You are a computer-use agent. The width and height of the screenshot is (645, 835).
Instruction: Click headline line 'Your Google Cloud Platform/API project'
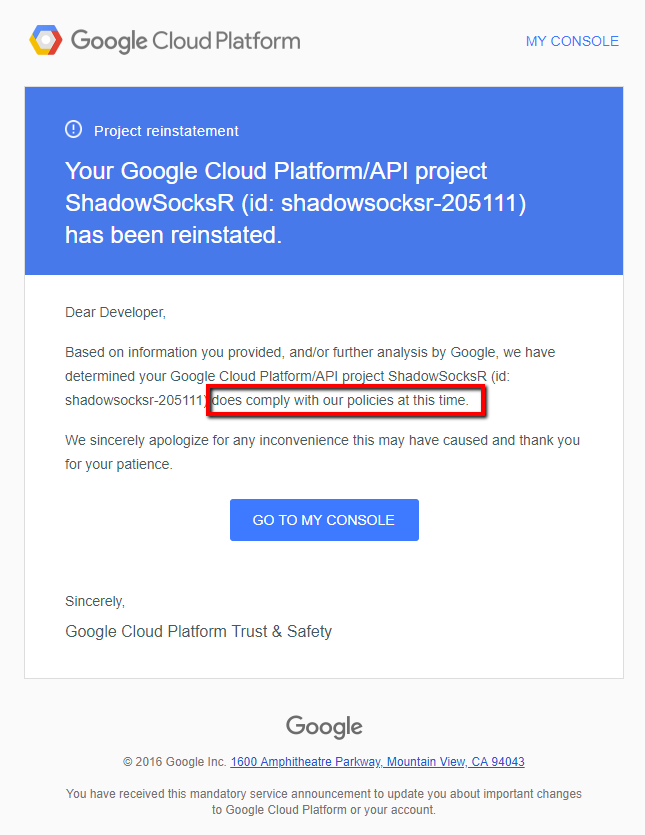(276, 171)
